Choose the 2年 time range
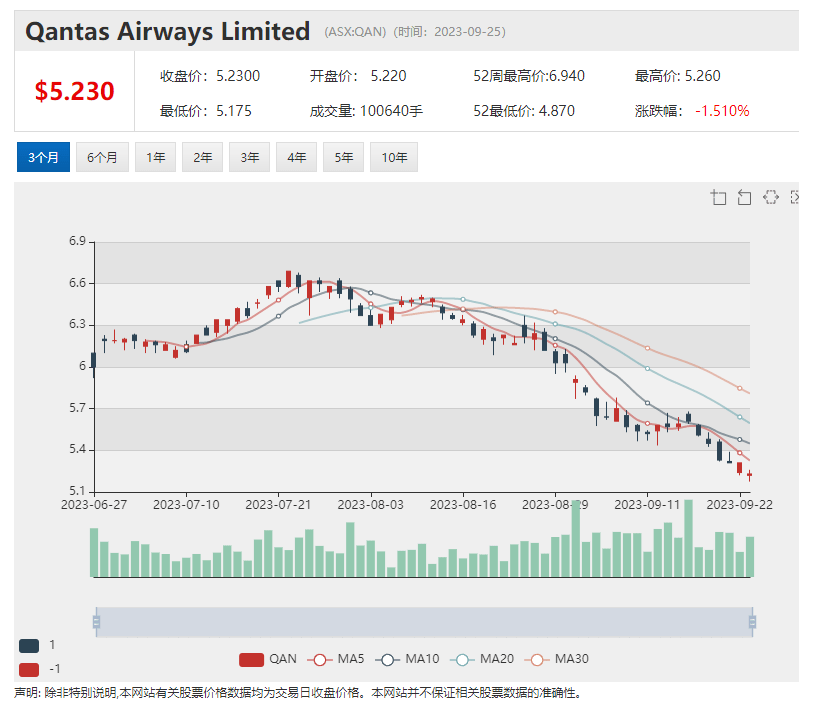815x709 pixels. [x=202, y=157]
